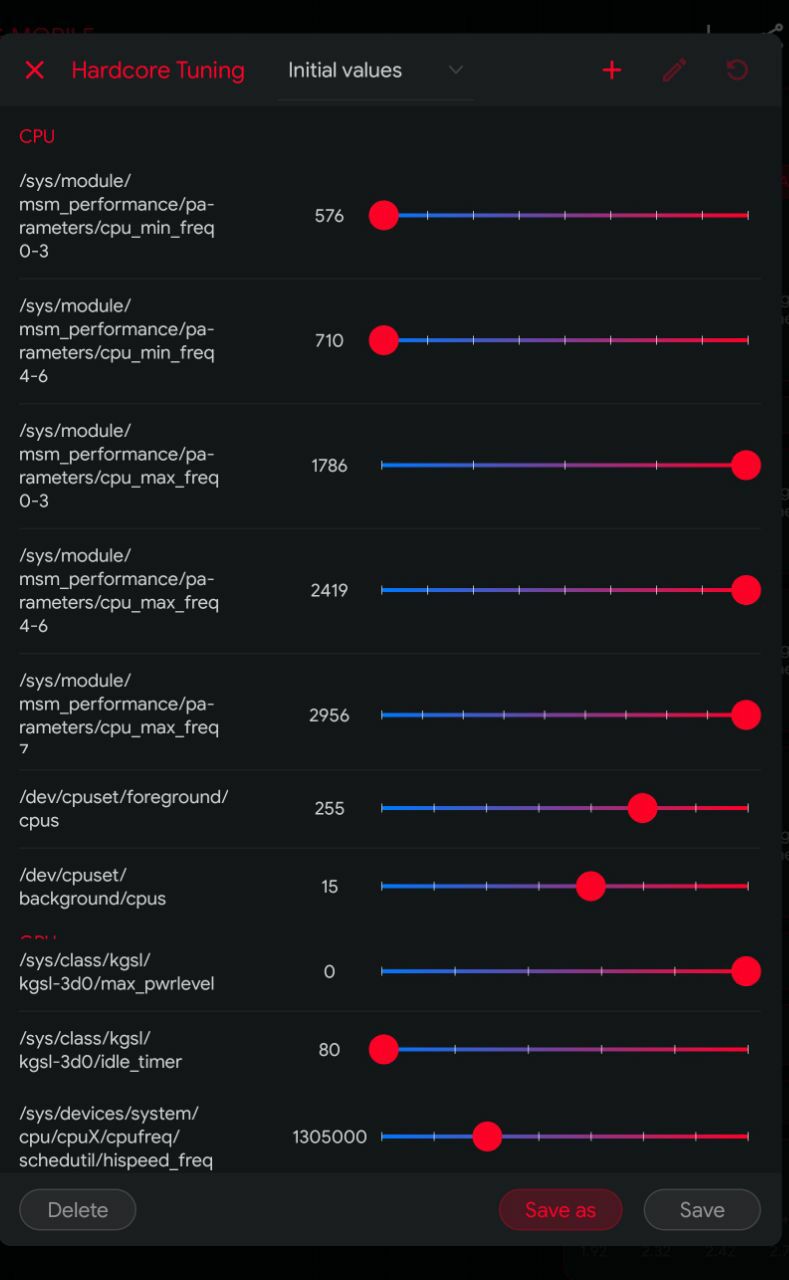Expand the profile list chevron arrow
The image size is (789, 1280).
[x=456, y=70]
